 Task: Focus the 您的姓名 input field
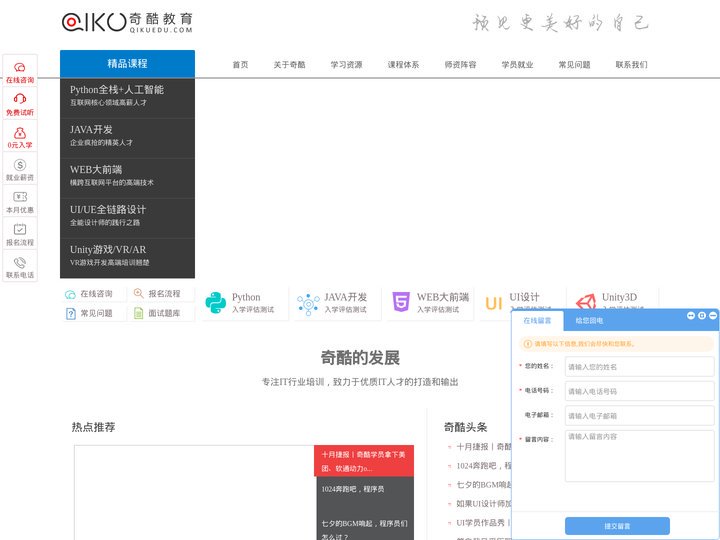[x=640, y=366]
